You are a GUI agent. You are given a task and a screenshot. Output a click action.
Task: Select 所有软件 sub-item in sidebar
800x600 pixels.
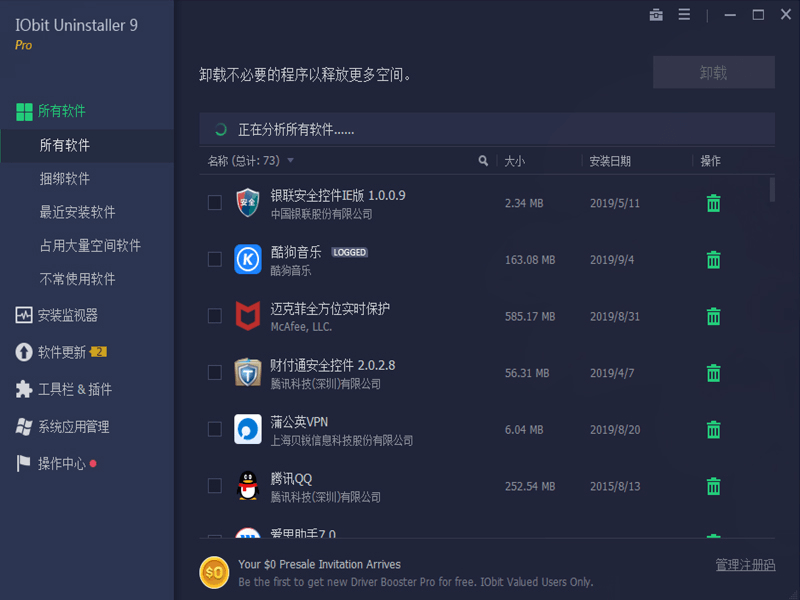[87, 146]
